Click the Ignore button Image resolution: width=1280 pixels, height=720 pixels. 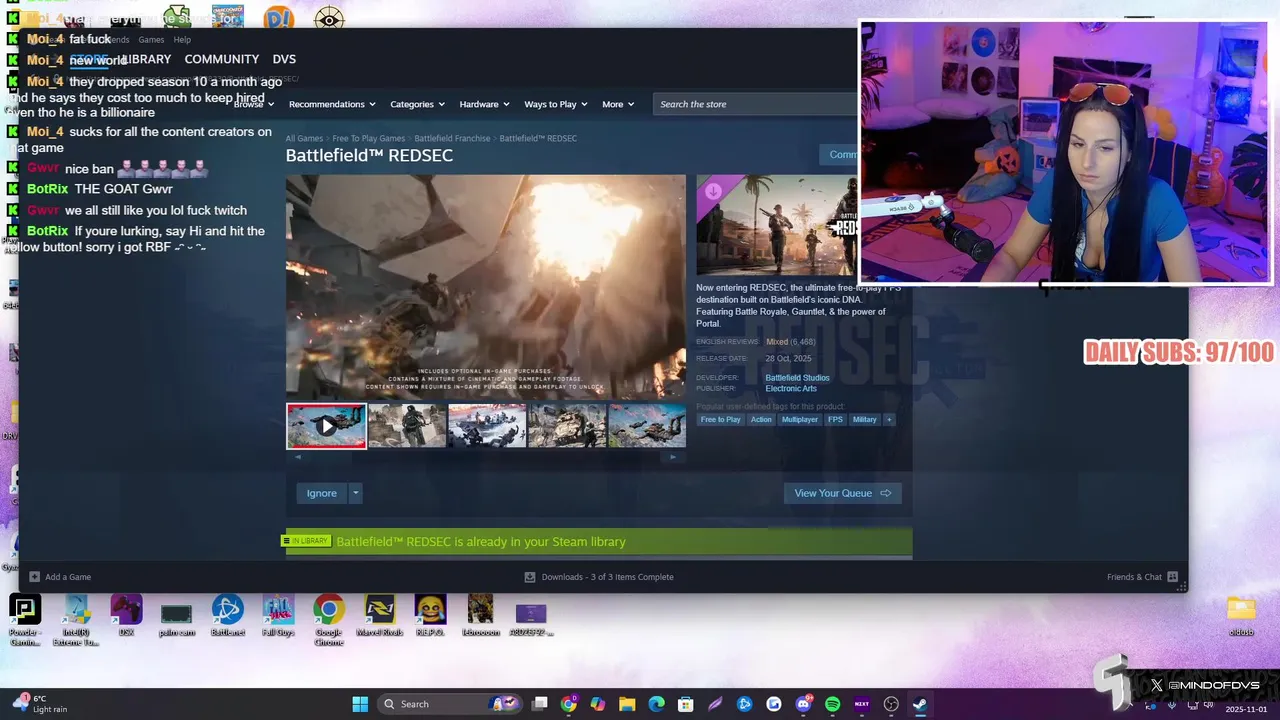[322, 493]
